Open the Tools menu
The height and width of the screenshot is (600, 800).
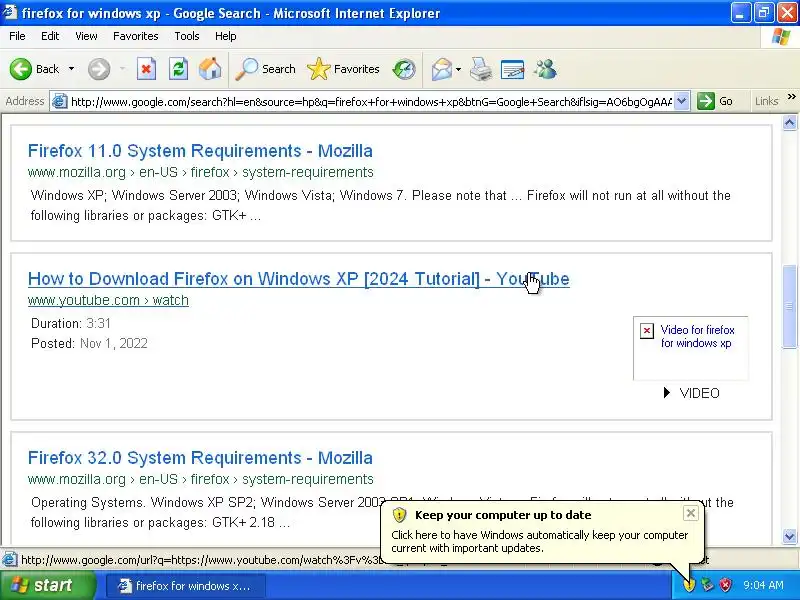pyautogui.click(x=187, y=36)
